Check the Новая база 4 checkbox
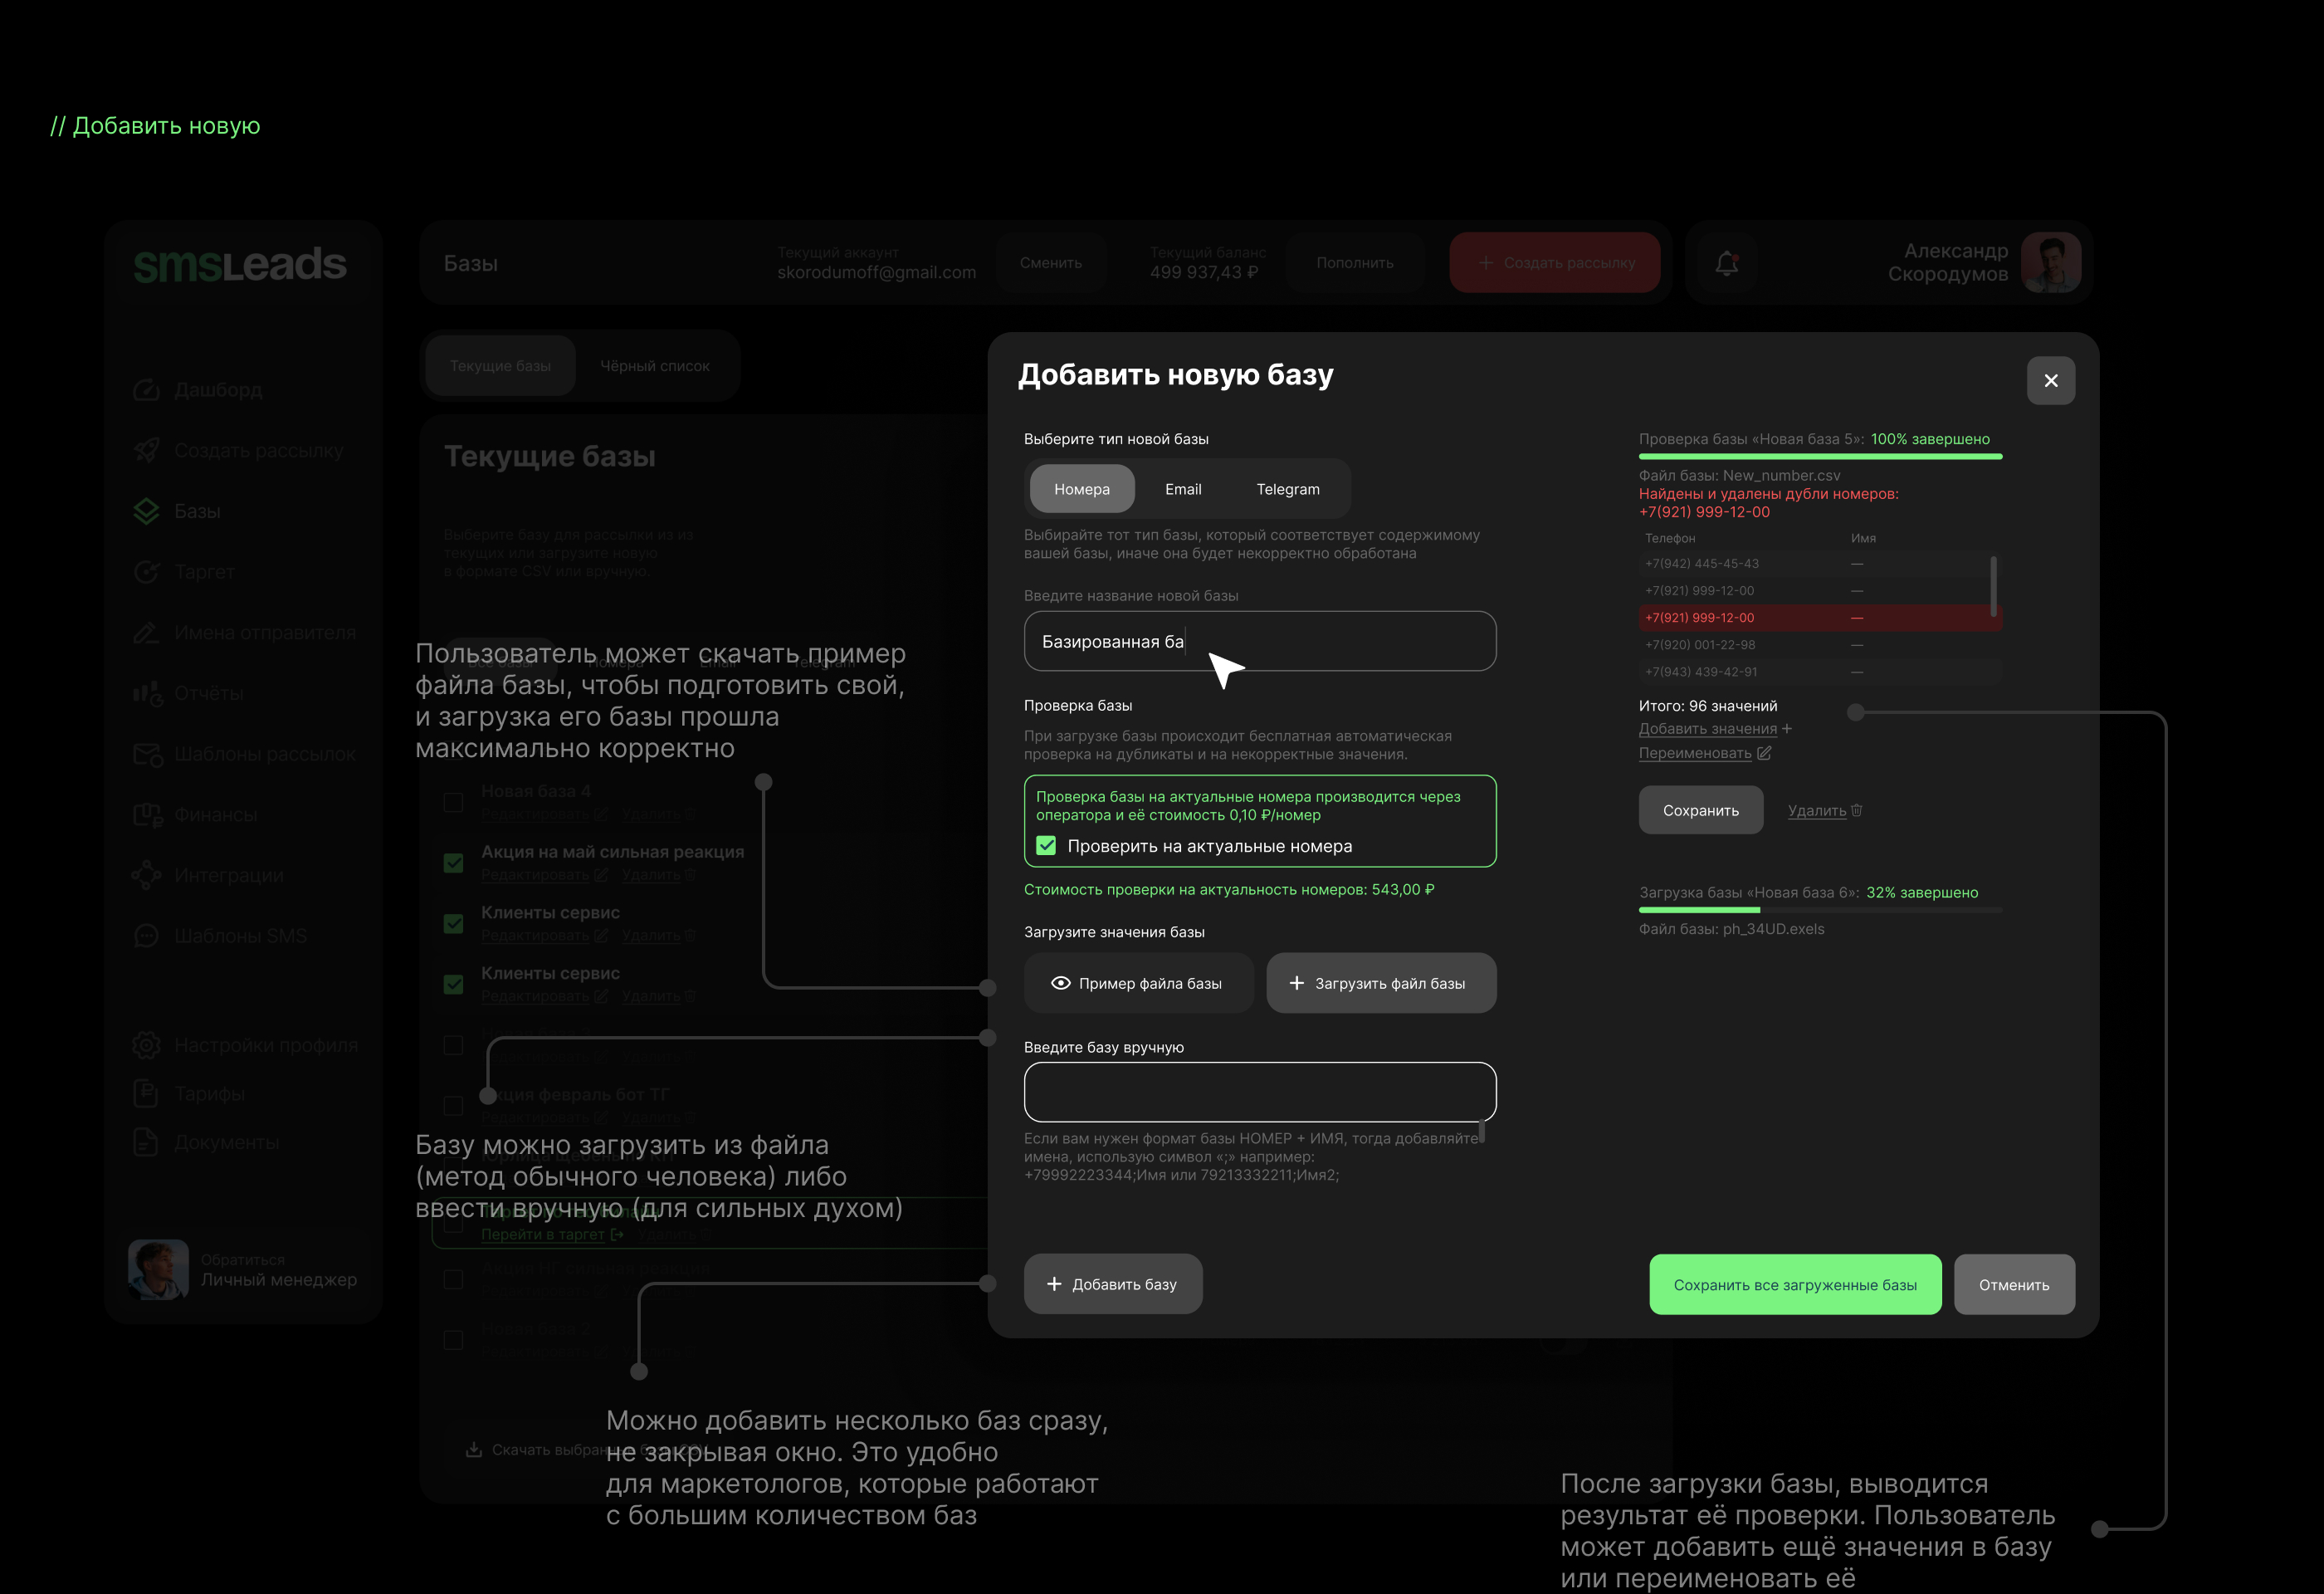The image size is (2324, 1594). click(454, 803)
